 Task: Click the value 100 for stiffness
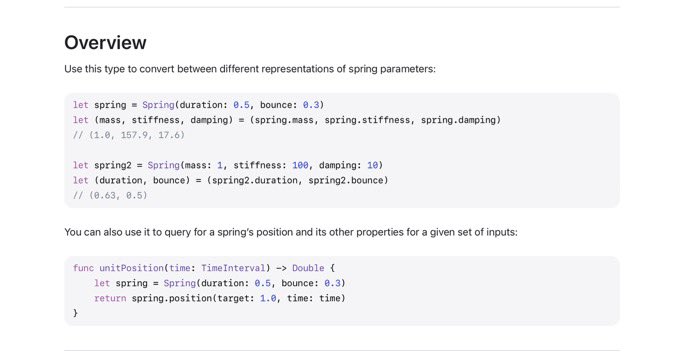(300, 165)
